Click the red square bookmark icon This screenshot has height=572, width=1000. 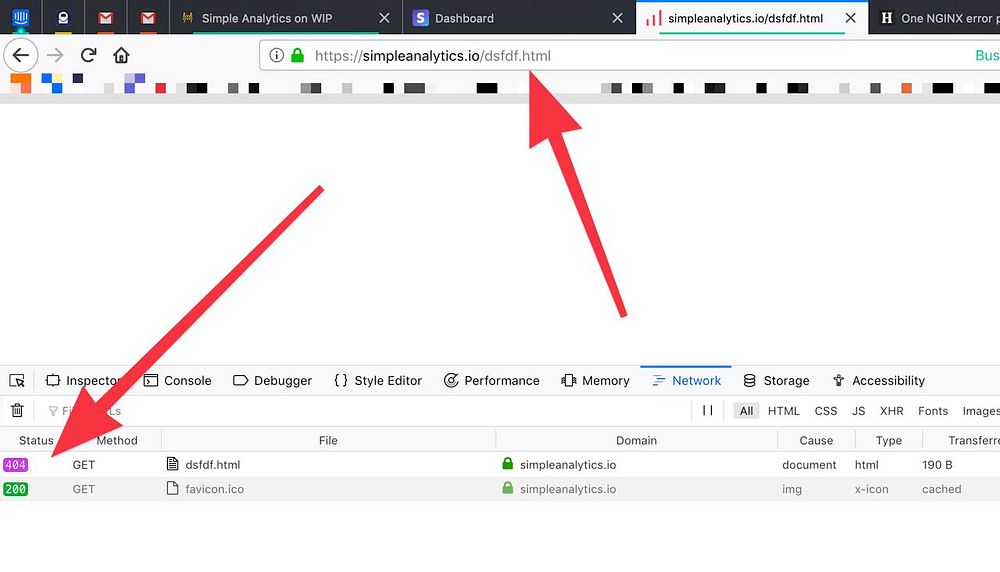161,88
